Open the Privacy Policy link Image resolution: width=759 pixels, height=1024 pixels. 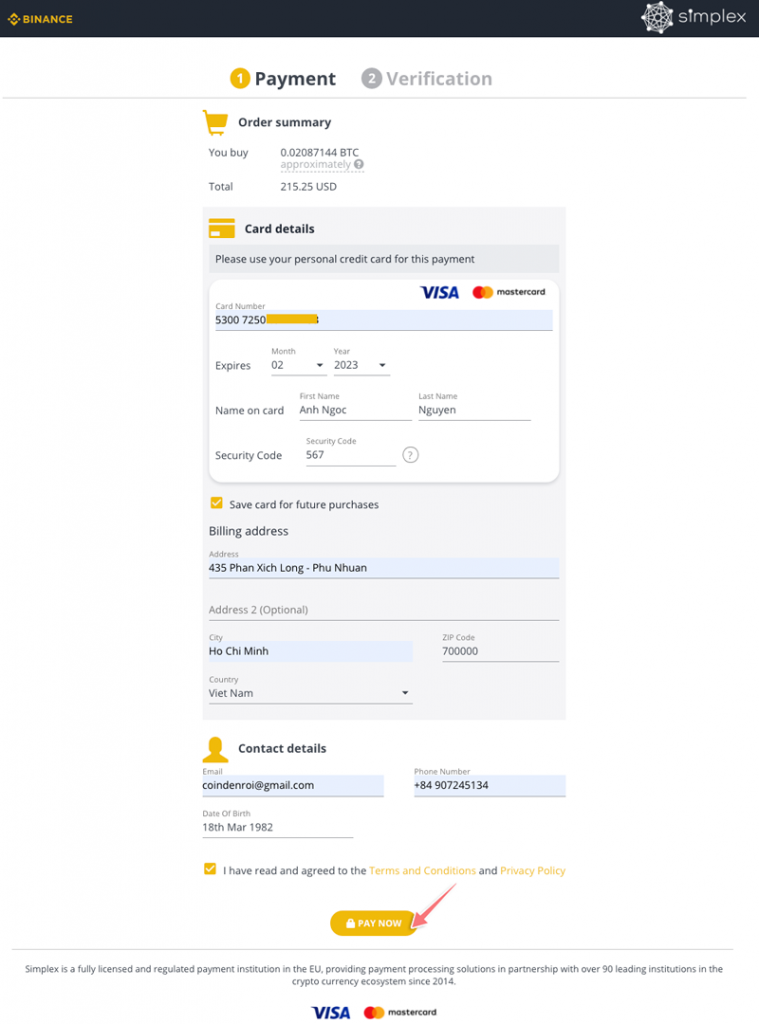coord(532,871)
